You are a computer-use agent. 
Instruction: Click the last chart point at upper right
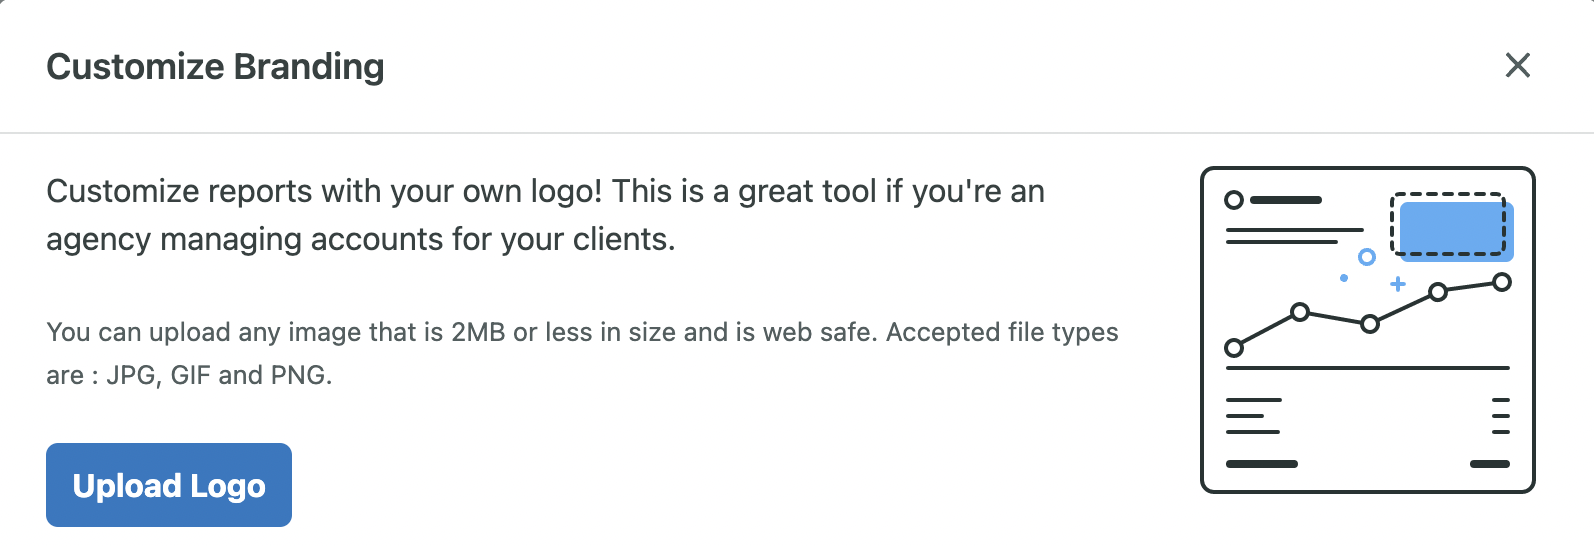[x=1502, y=282]
